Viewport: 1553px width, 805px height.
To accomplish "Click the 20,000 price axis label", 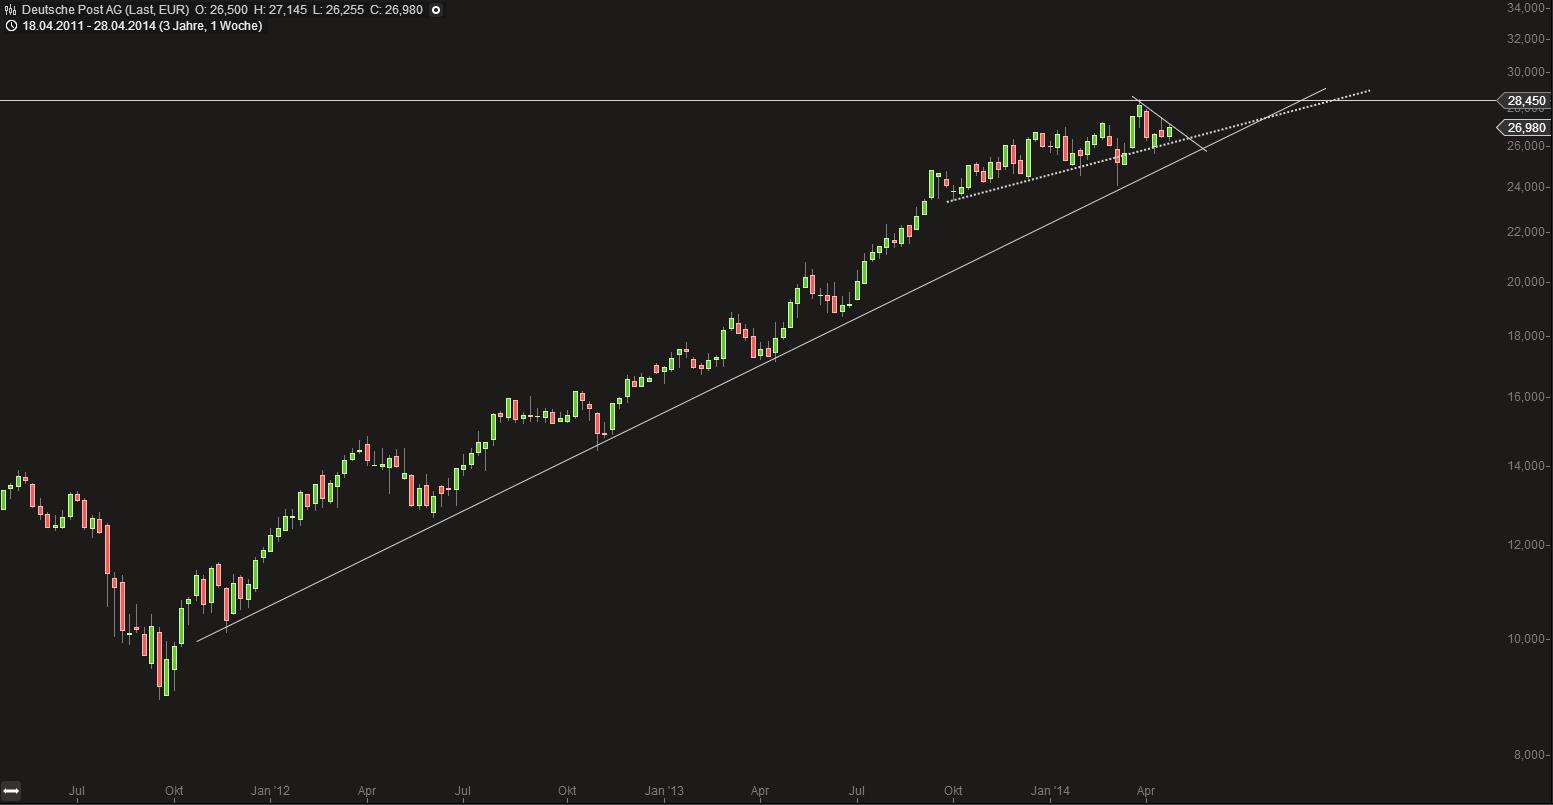I will (x=1527, y=282).
